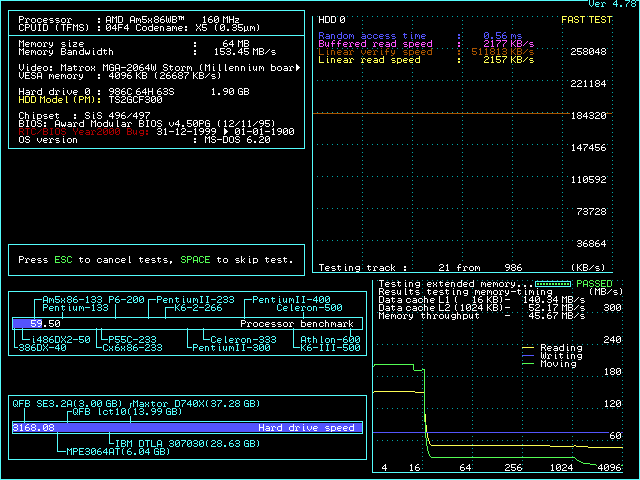Viewport: 640px width, 480px height.
Task: Click the 'MPE3064AT(6.04 GB)' marker
Action: pyautogui.click(x=118, y=452)
